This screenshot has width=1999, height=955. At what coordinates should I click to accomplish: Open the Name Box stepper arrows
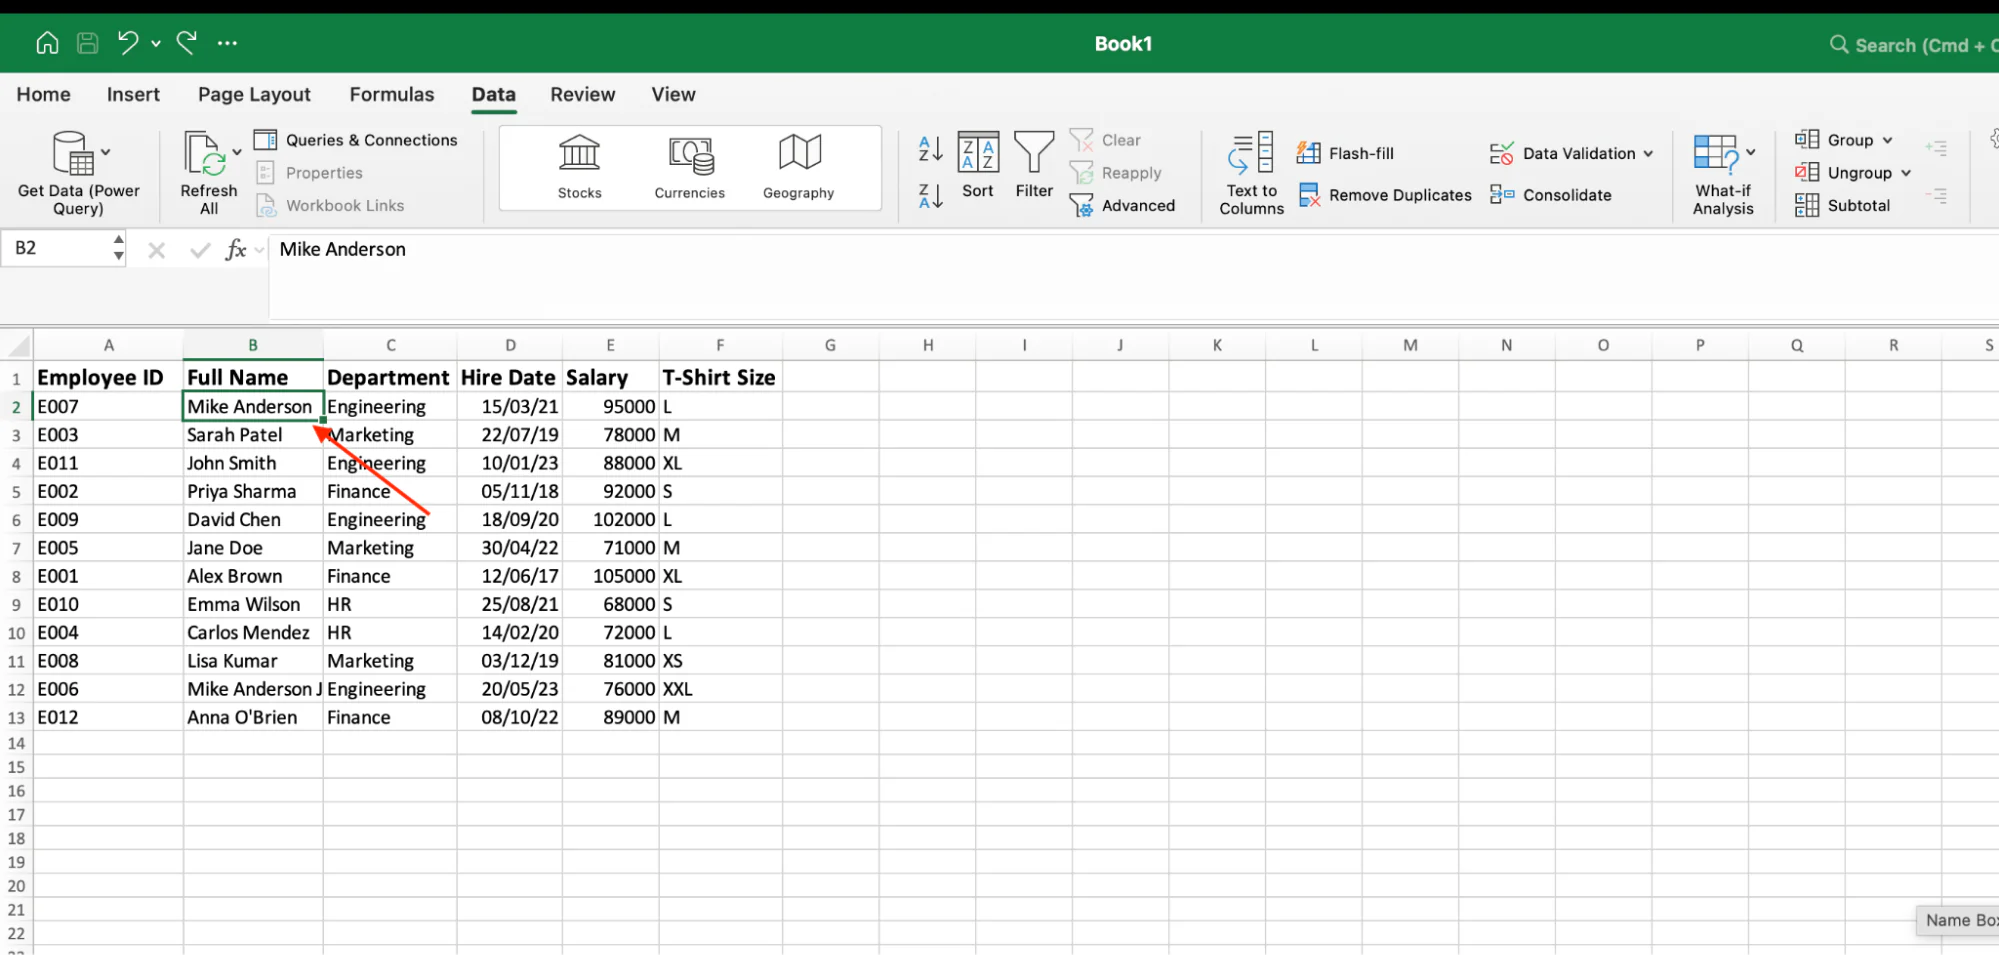(118, 248)
